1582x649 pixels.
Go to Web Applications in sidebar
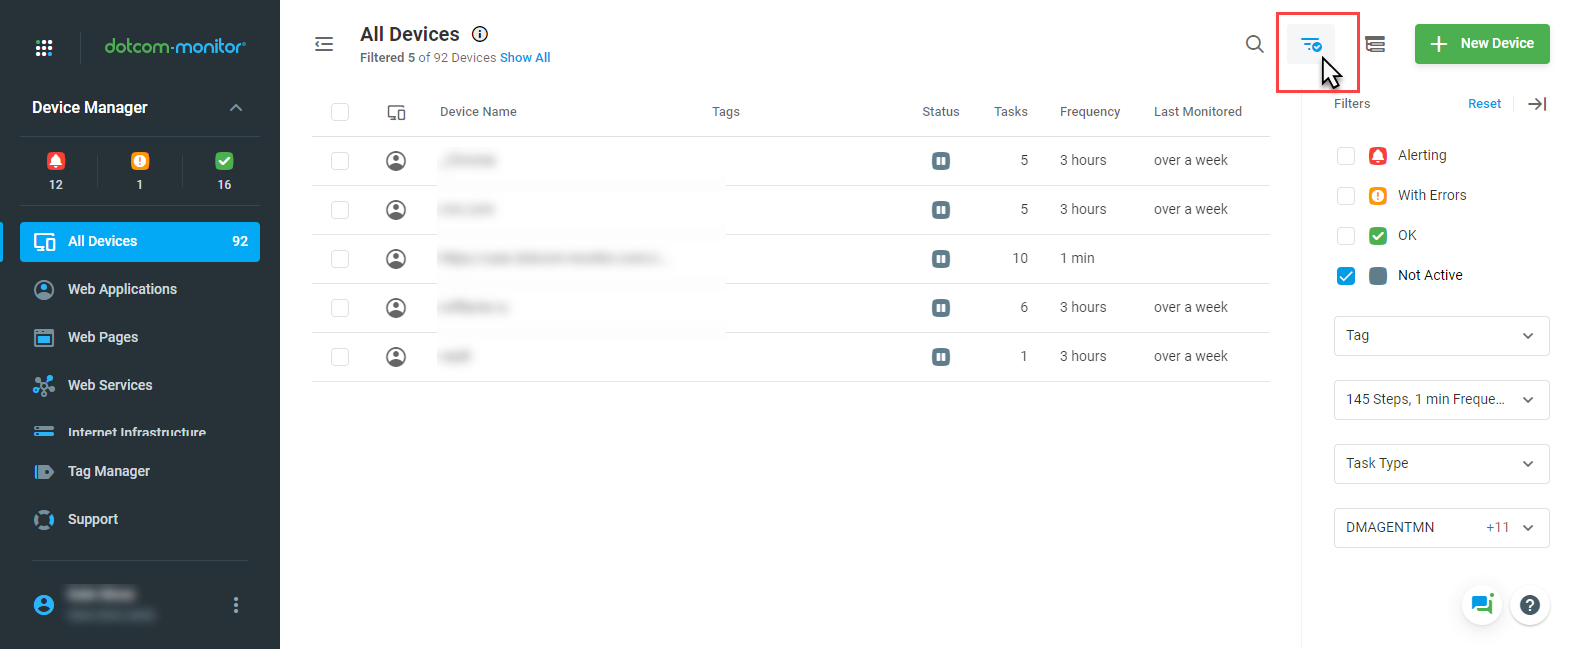click(122, 289)
